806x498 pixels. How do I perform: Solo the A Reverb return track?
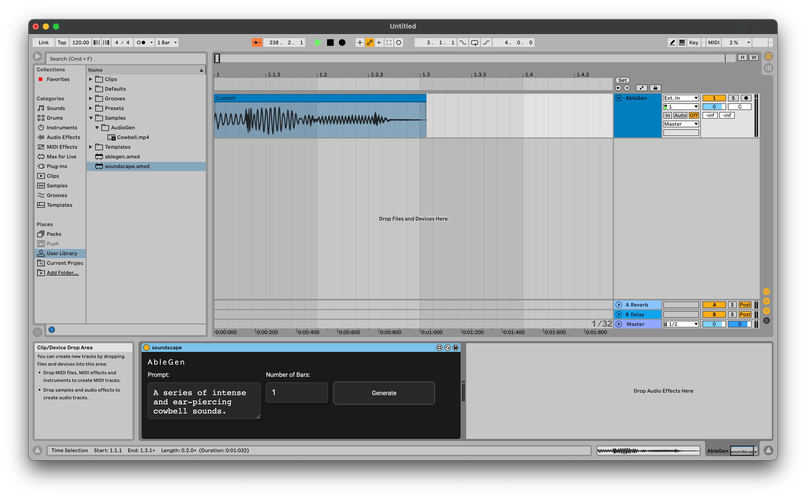(732, 305)
